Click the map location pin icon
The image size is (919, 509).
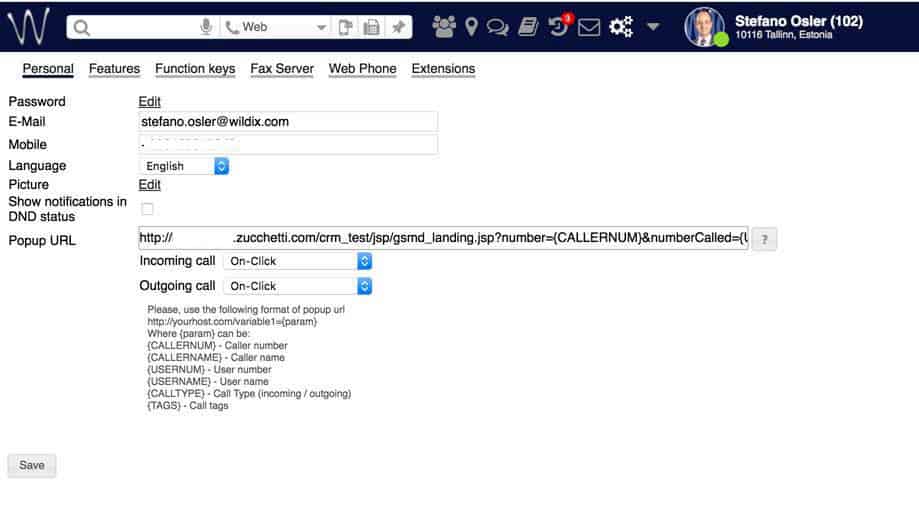tap(471, 27)
